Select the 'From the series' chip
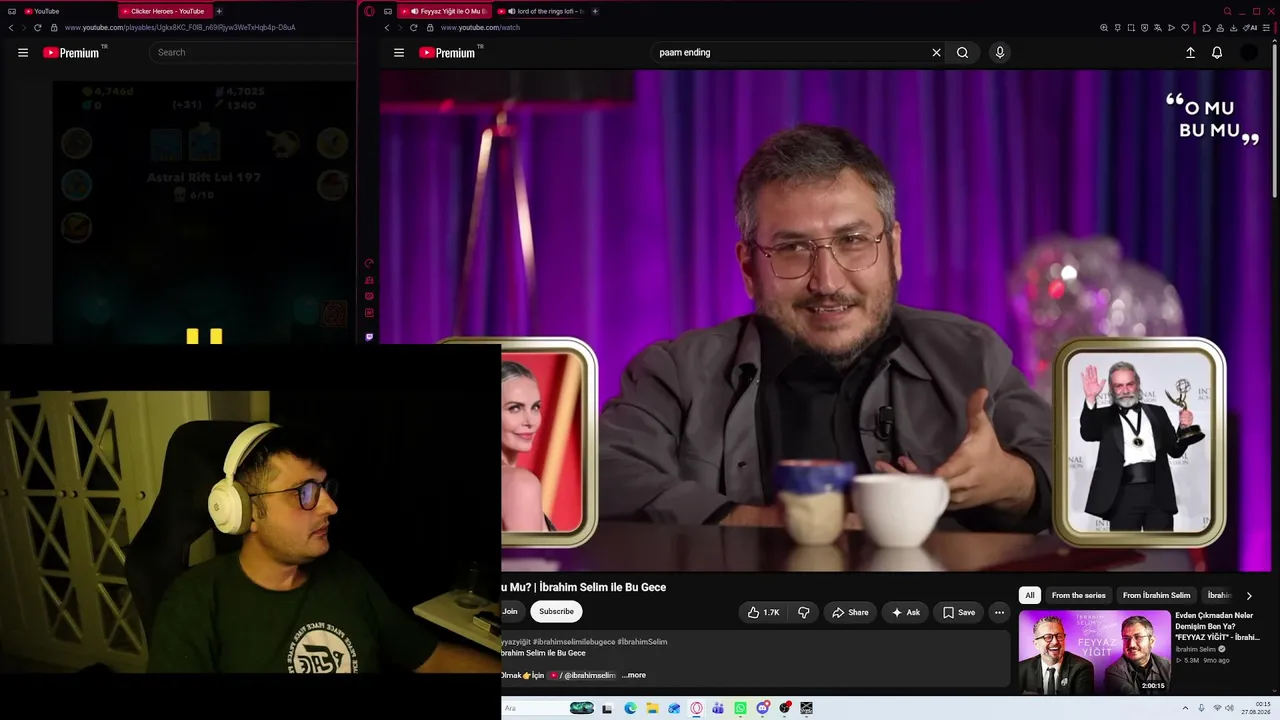This screenshot has height=720, width=1280. tap(1078, 595)
